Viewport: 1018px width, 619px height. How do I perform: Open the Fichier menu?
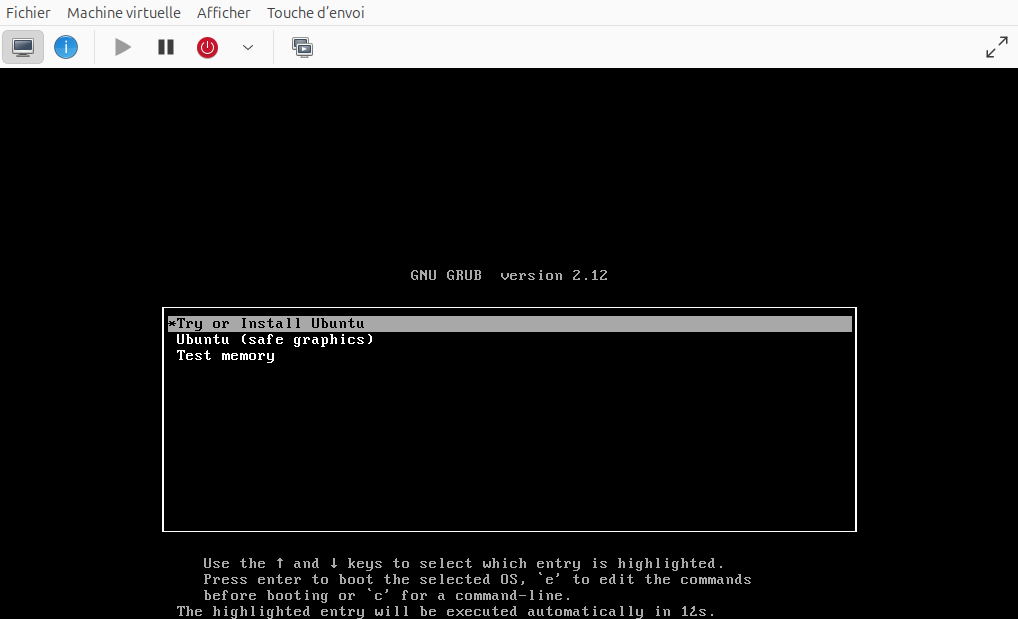28,13
